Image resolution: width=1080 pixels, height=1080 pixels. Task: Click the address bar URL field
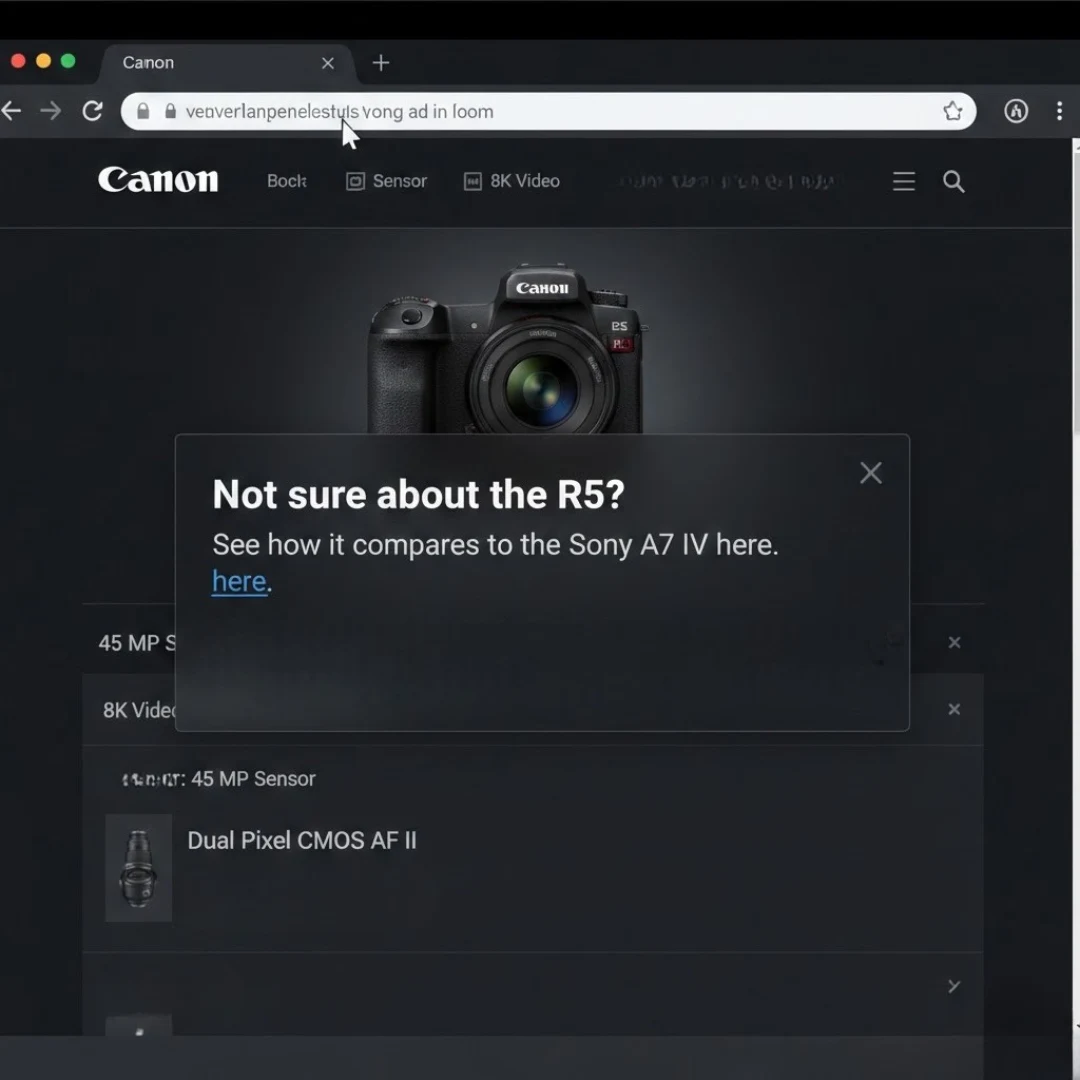550,111
